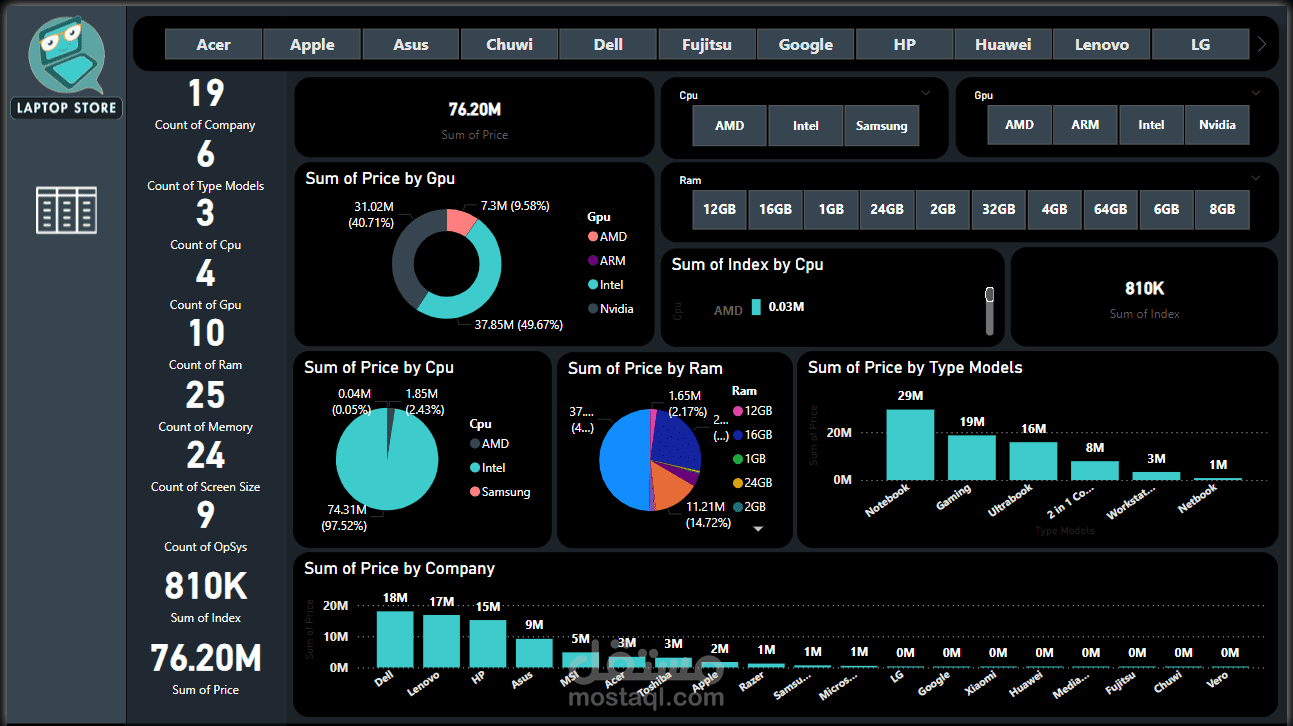Select 16GB in the Ram slicer
Screen dimensions: 1293x726
click(775, 210)
